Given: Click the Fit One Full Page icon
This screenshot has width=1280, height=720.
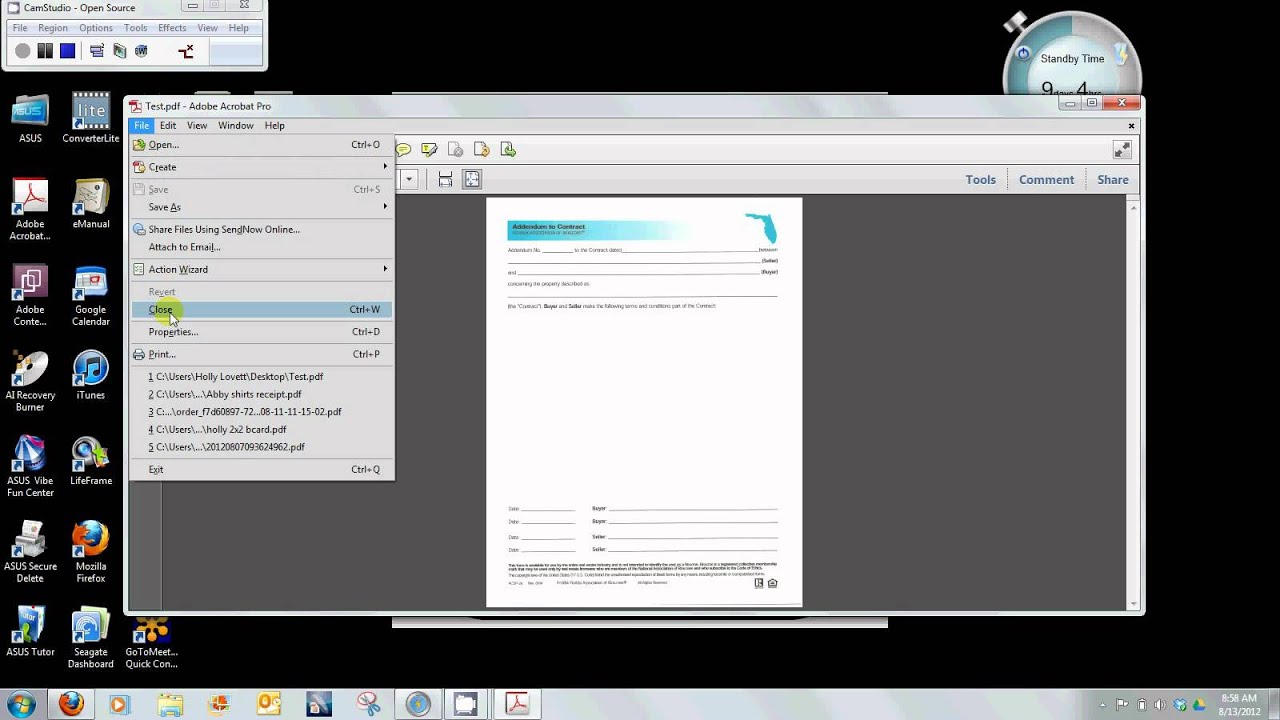Looking at the screenshot, I should click(x=472, y=179).
